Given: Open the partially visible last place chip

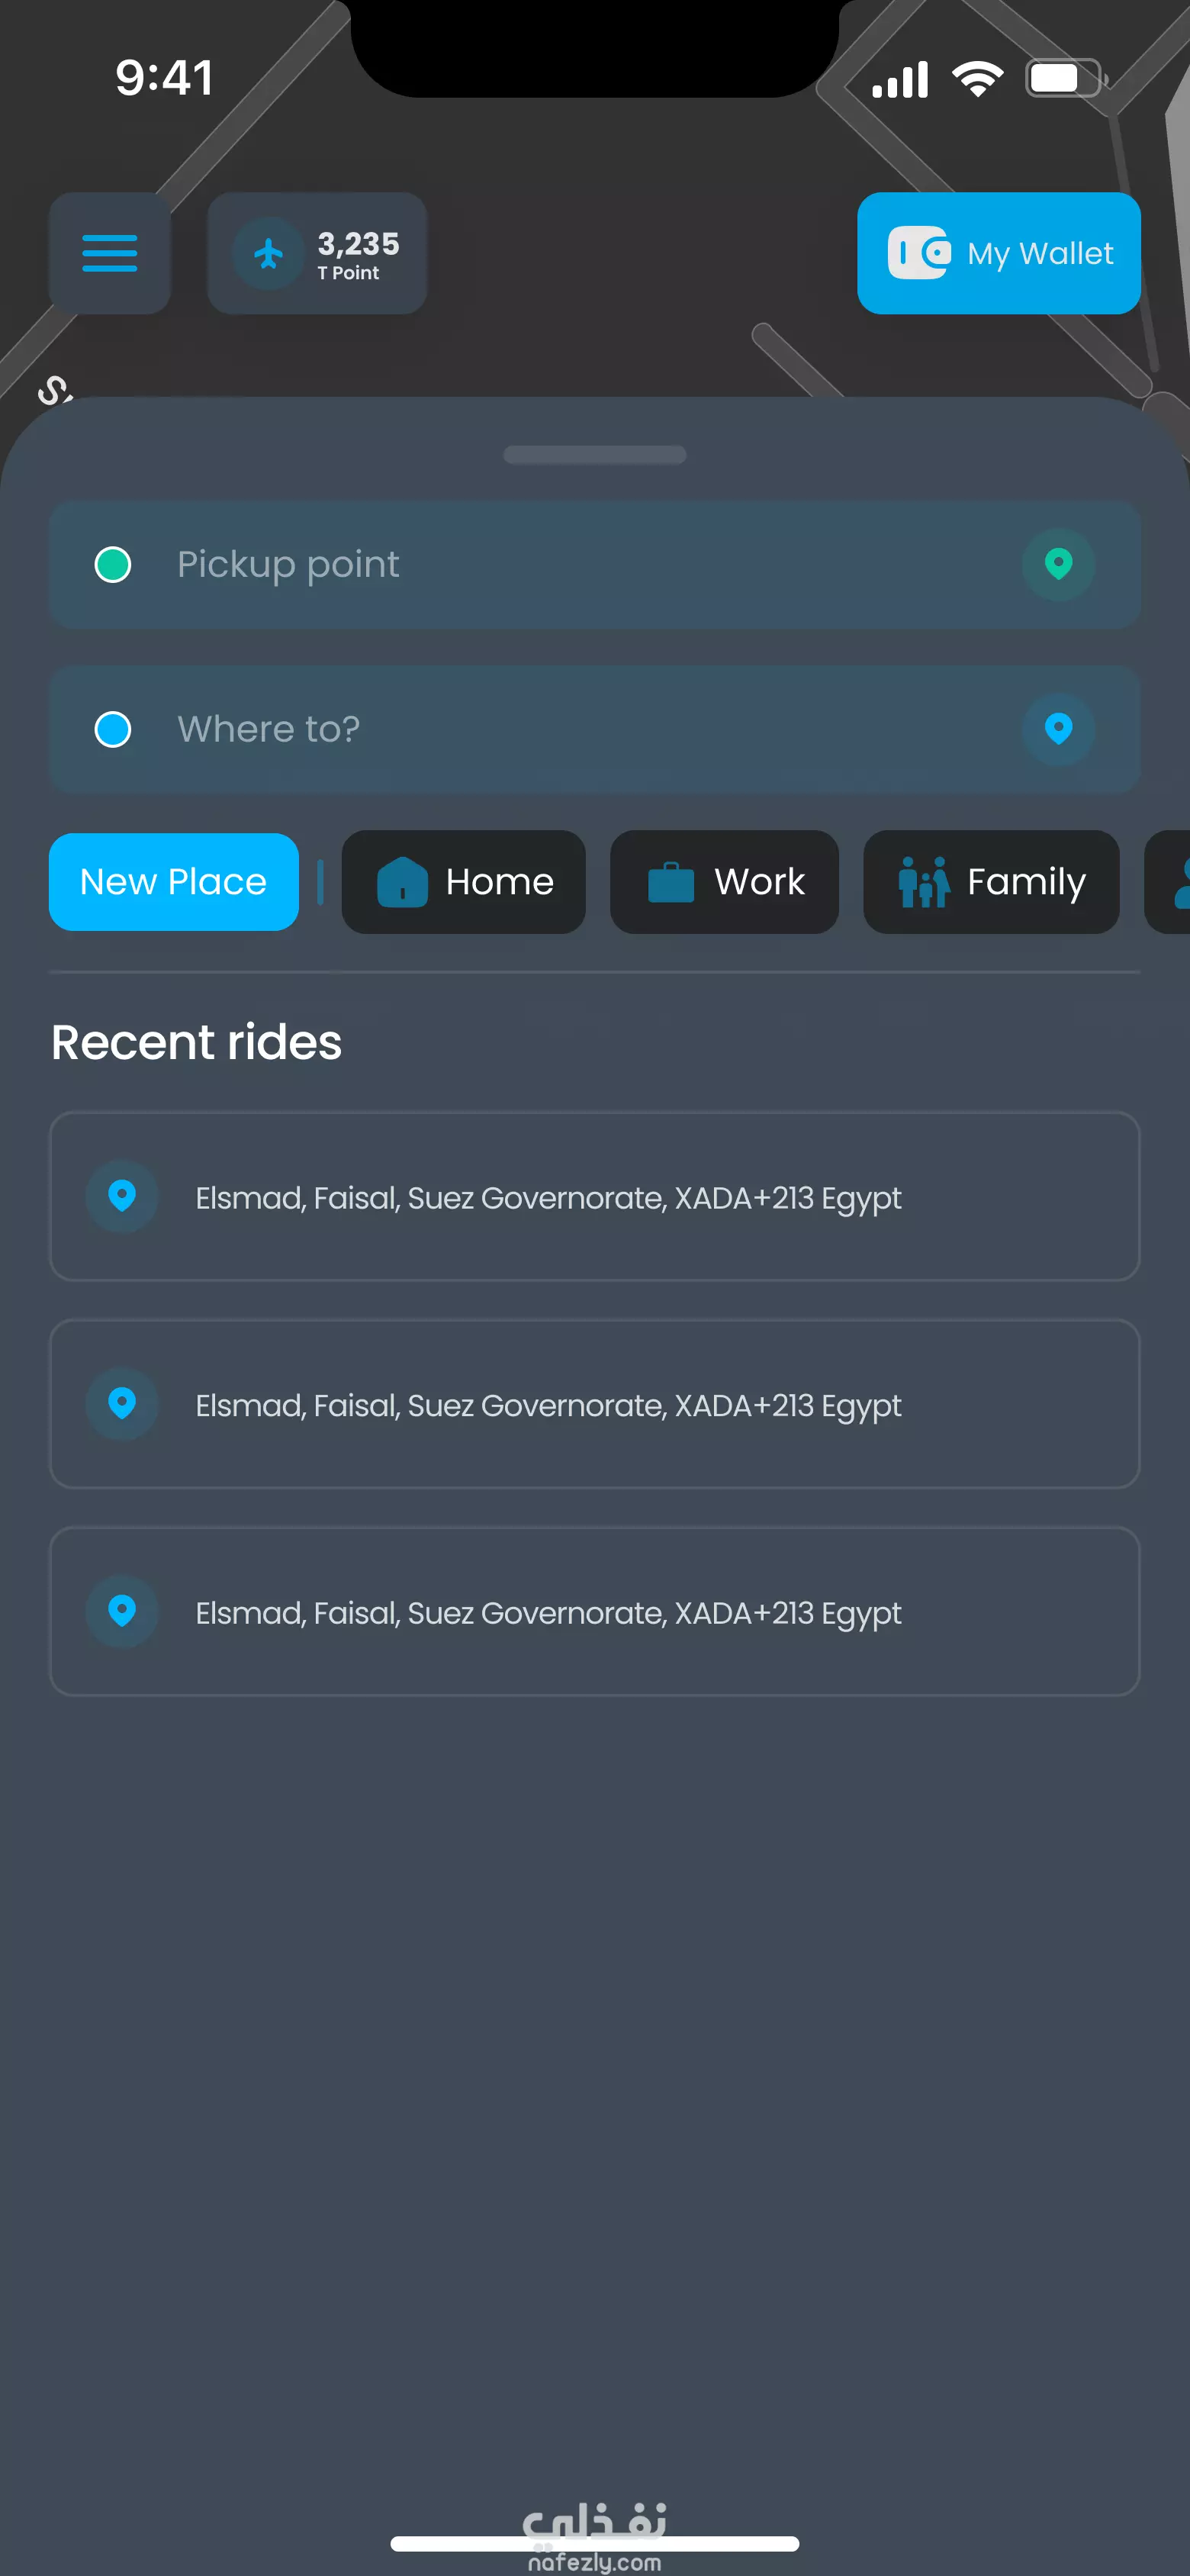Looking at the screenshot, I should pyautogui.click(x=1168, y=882).
